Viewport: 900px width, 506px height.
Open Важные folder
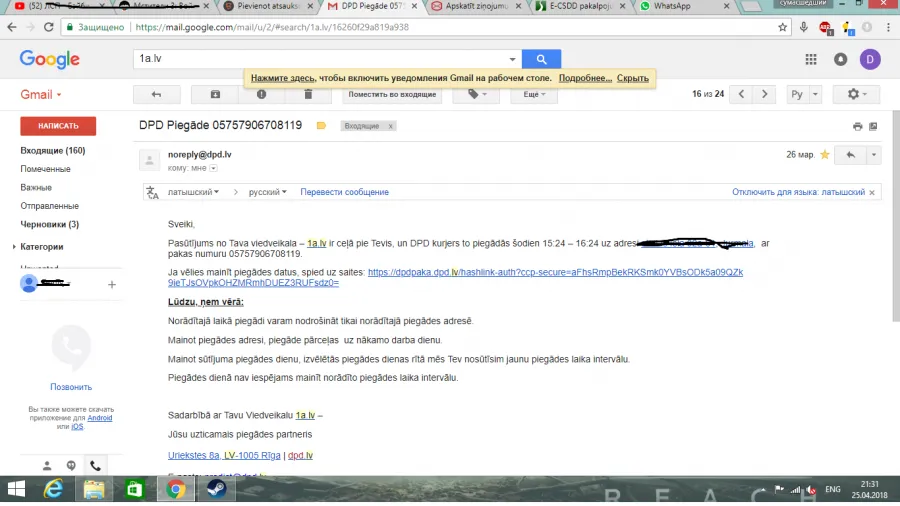(36, 188)
